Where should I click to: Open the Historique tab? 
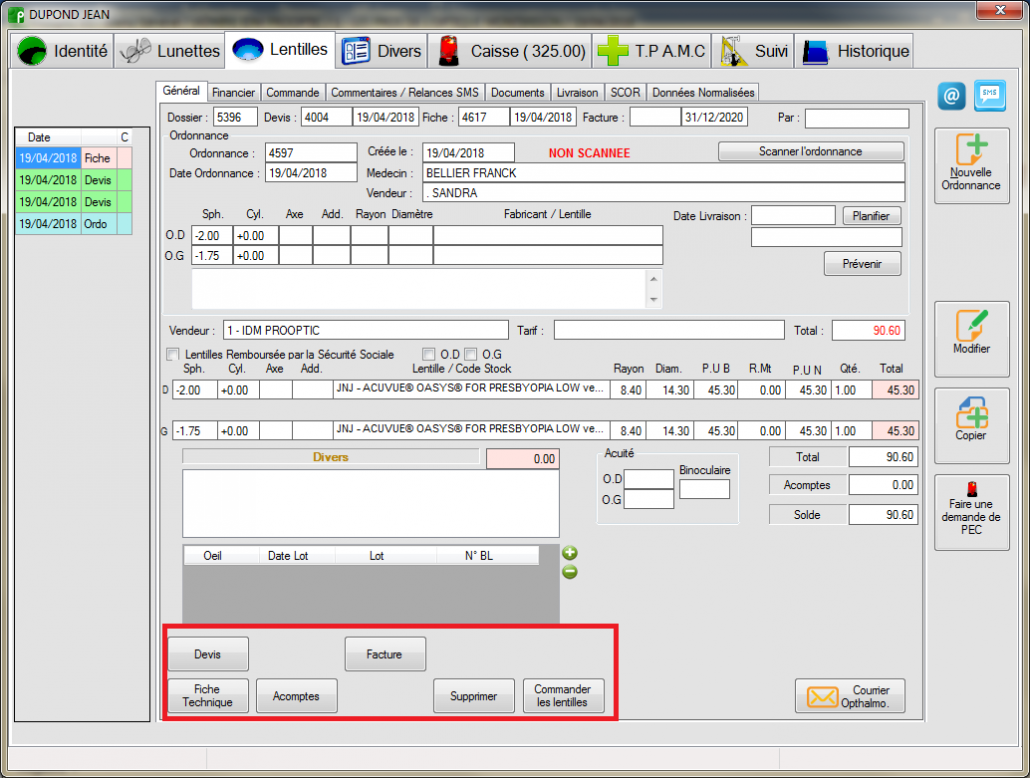click(x=855, y=51)
